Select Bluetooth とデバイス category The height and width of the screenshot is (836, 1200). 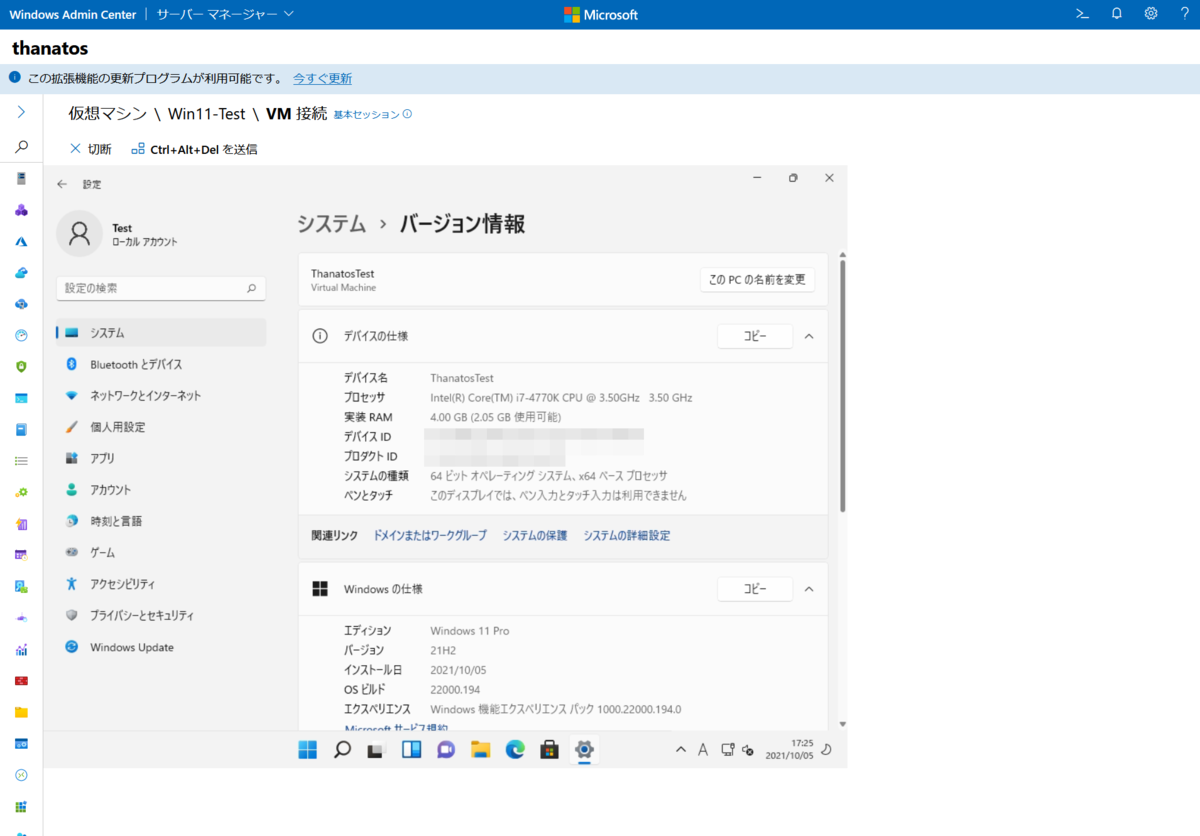click(161, 364)
